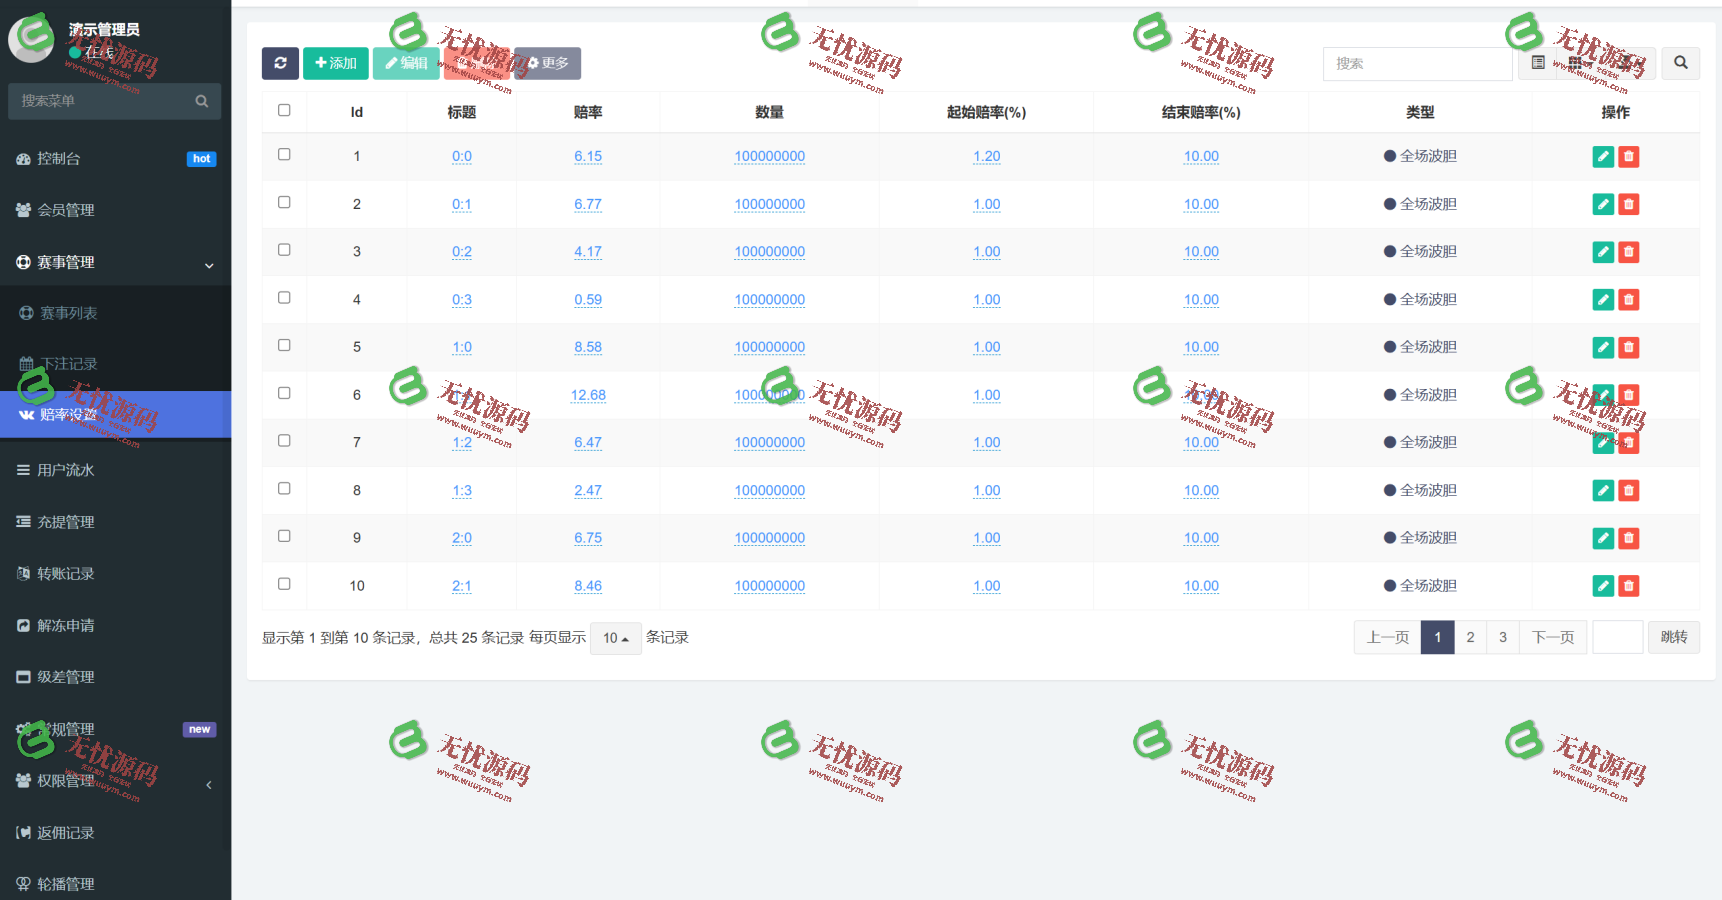Check the checkbox for row Id 1

tap(284, 154)
